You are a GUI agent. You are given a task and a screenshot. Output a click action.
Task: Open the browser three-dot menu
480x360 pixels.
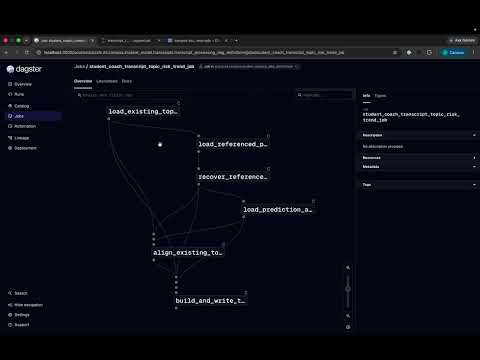point(473,53)
